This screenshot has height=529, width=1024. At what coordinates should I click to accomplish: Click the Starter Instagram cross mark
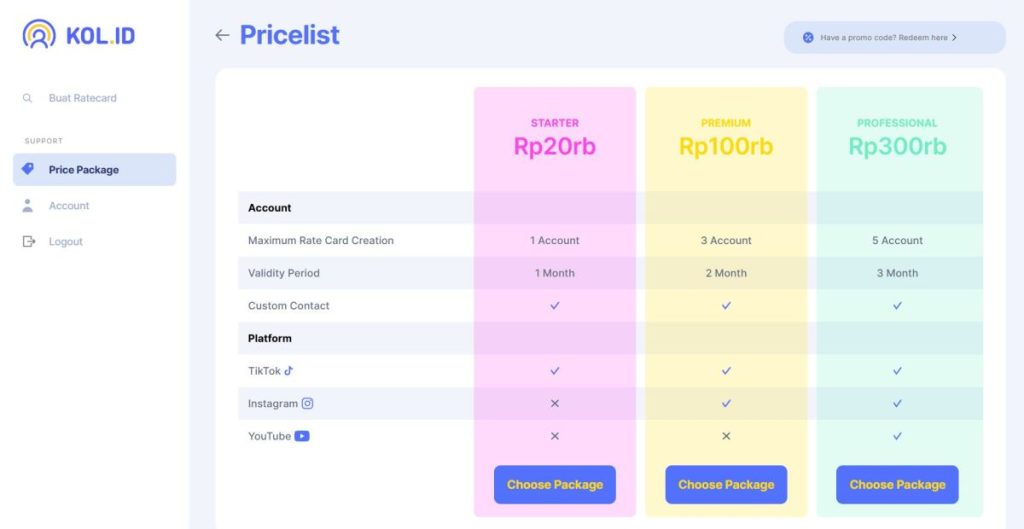[554, 404]
